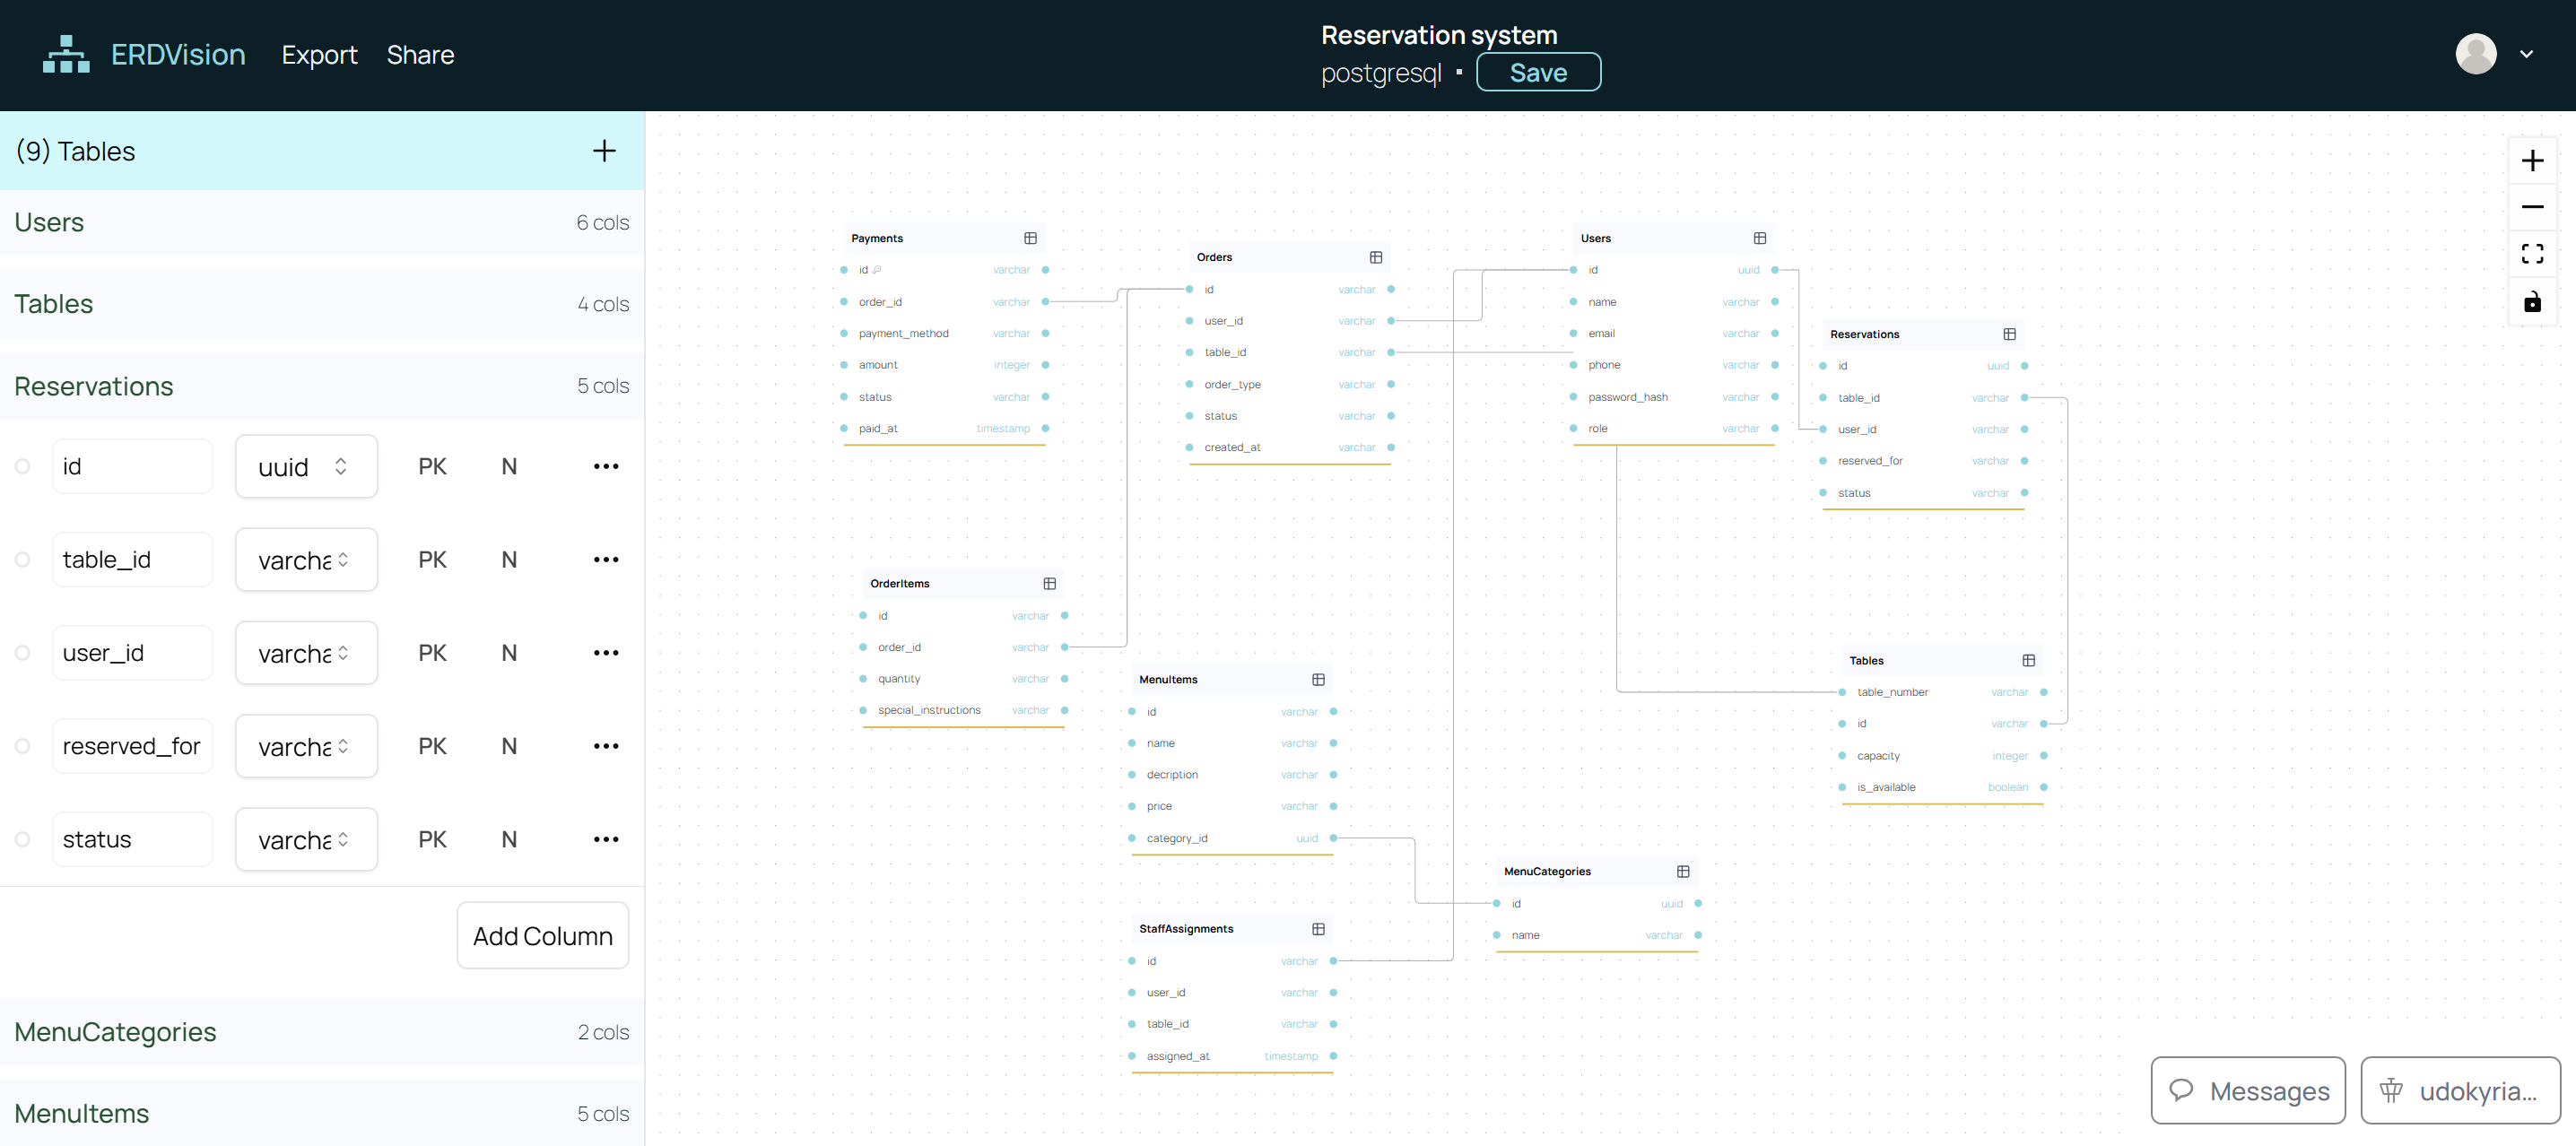Open the MenuCategories table grid icon on canvas

(1683, 871)
